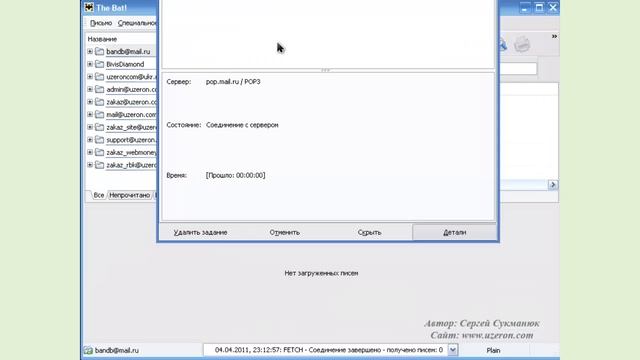Select the zakaz_webmoney folder icon
The width and height of the screenshot is (640, 360).
(x=100, y=152)
